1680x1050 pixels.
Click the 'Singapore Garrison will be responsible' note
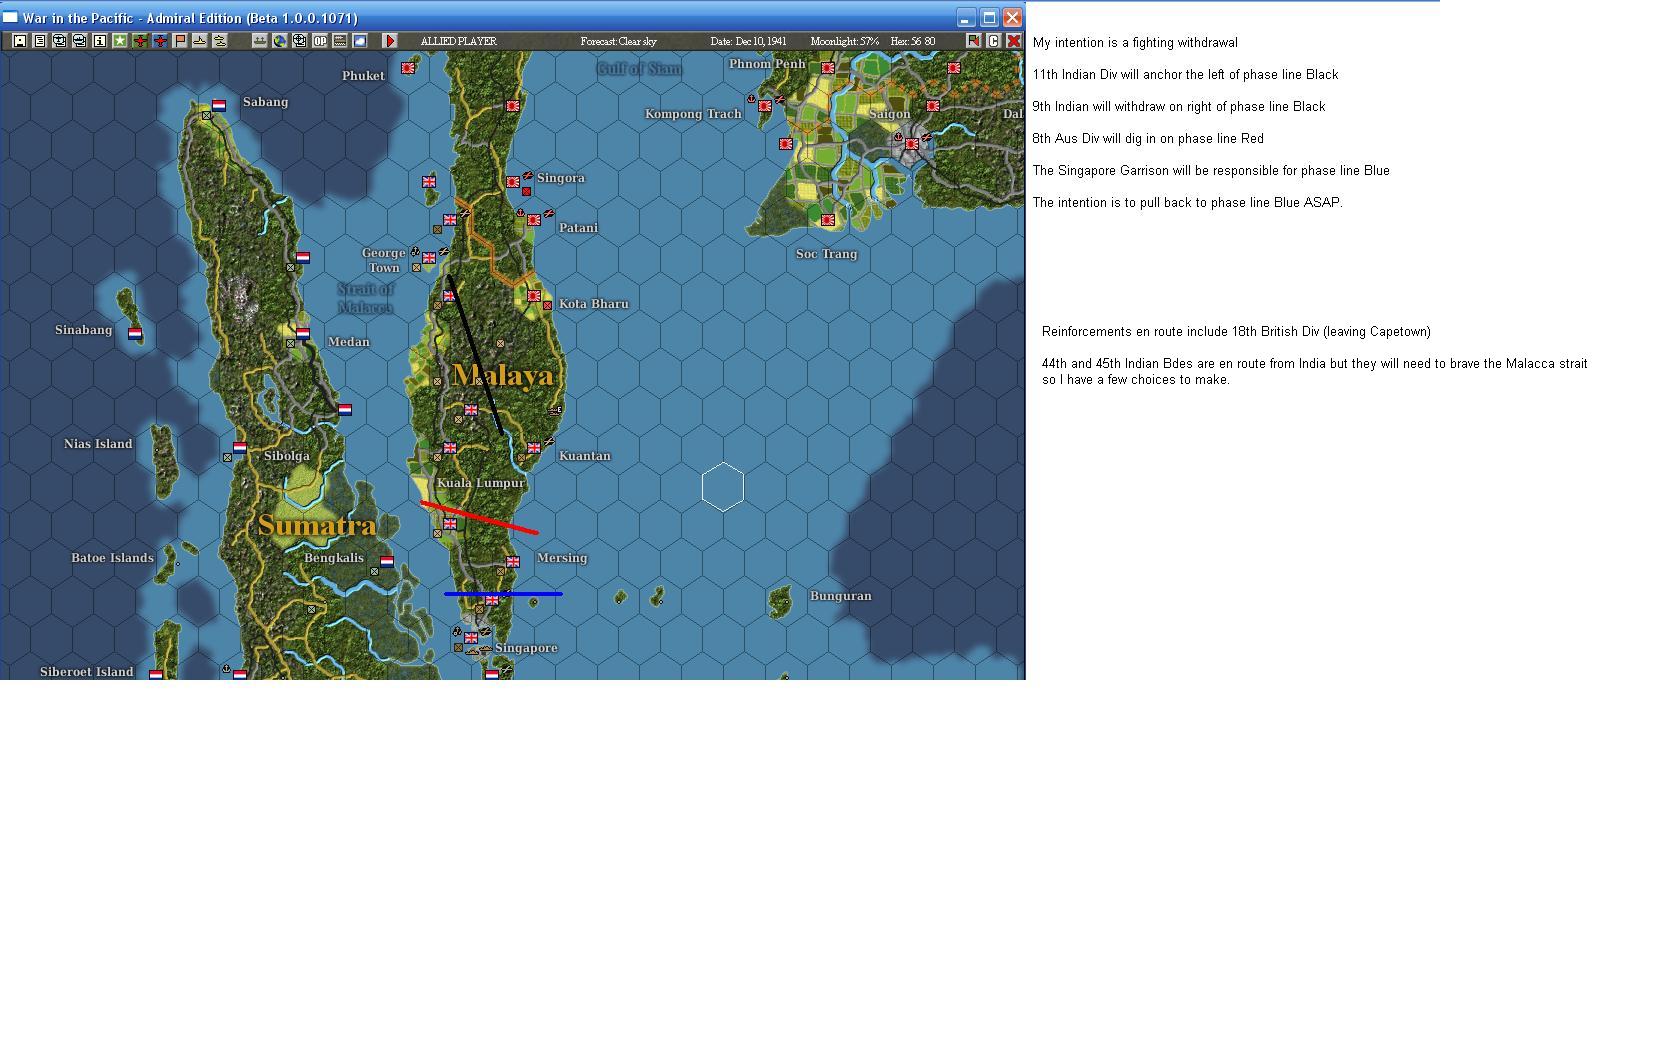(x=1211, y=170)
